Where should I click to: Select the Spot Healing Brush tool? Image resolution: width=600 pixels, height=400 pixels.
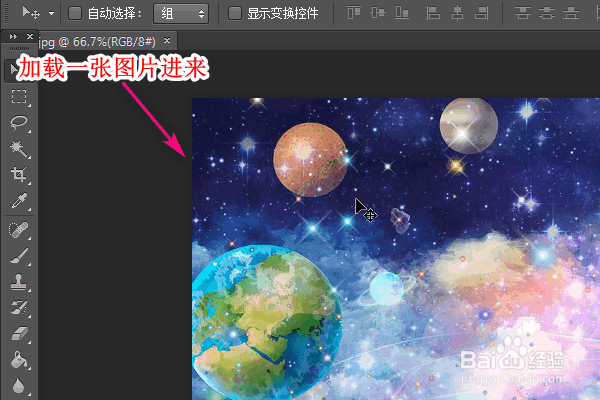click(19, 230)
